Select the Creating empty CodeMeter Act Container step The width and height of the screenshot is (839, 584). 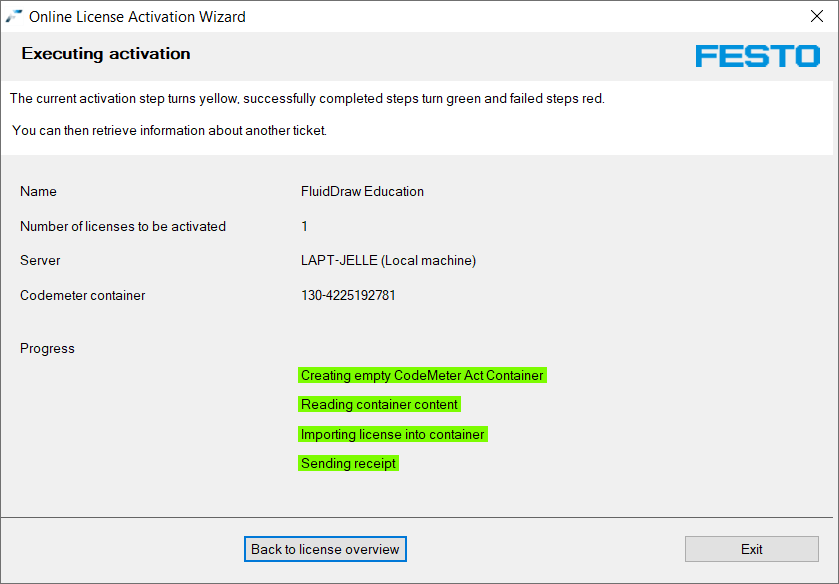click(422, 375)
